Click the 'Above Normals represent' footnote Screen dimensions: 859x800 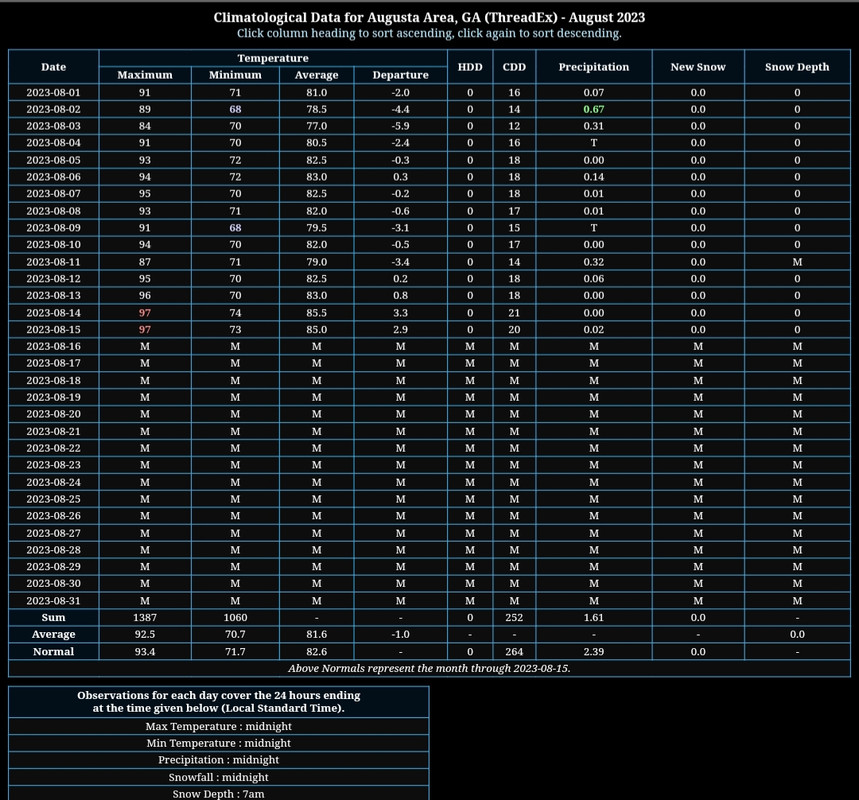click(430, 668)
